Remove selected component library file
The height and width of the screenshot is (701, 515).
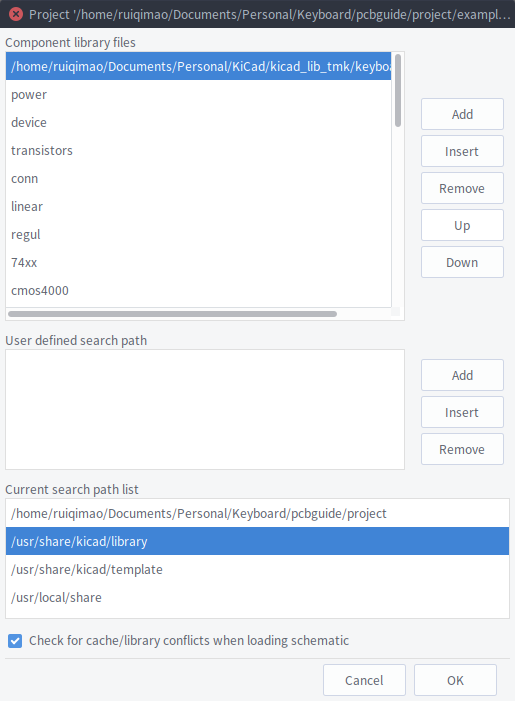pyautogui.click(x=462, y=189)
